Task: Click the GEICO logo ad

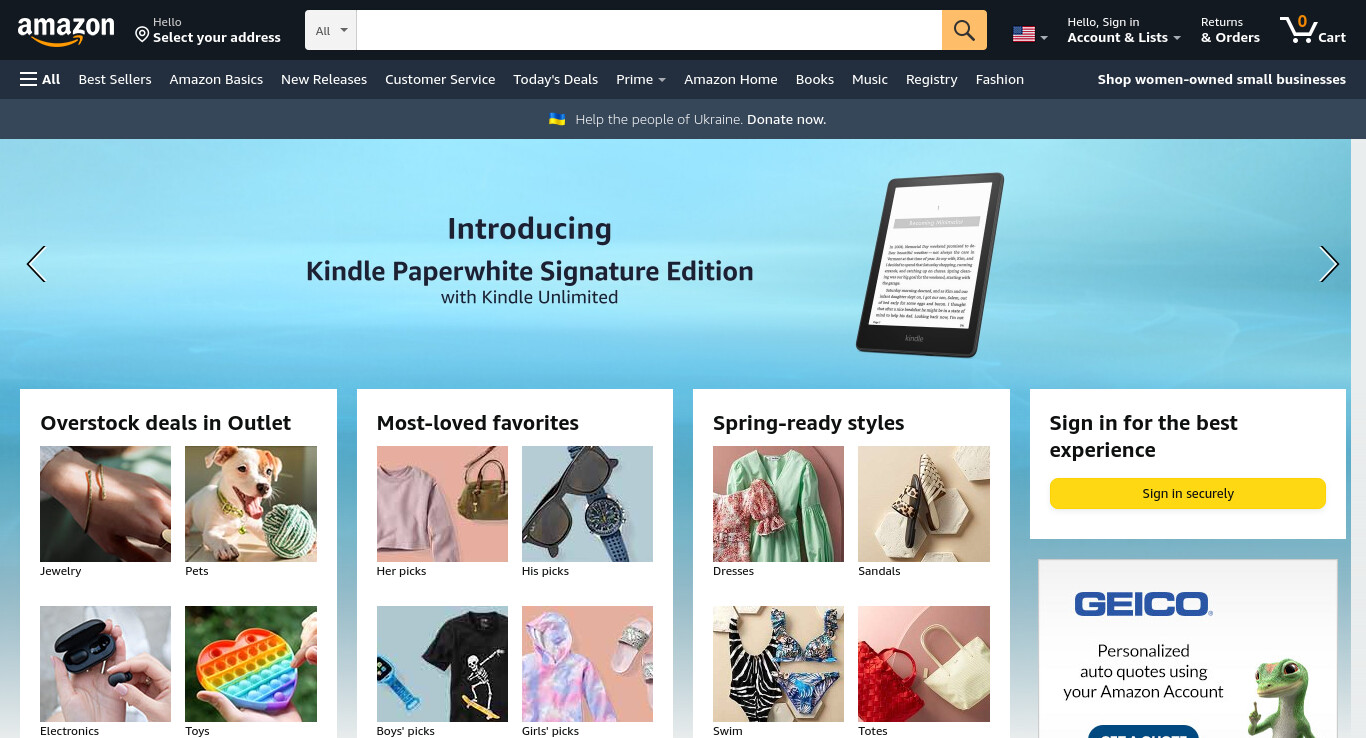Action: (1143, 604)
